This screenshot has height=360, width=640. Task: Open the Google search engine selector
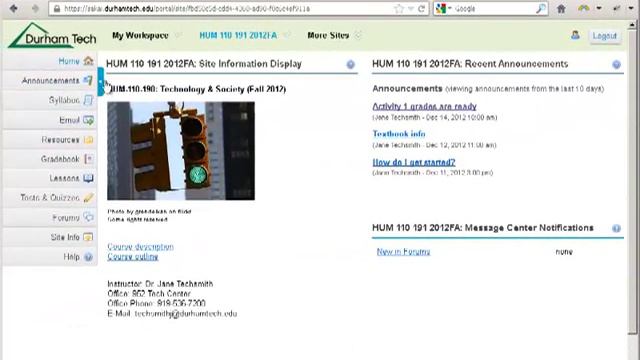tap(444, 9)
